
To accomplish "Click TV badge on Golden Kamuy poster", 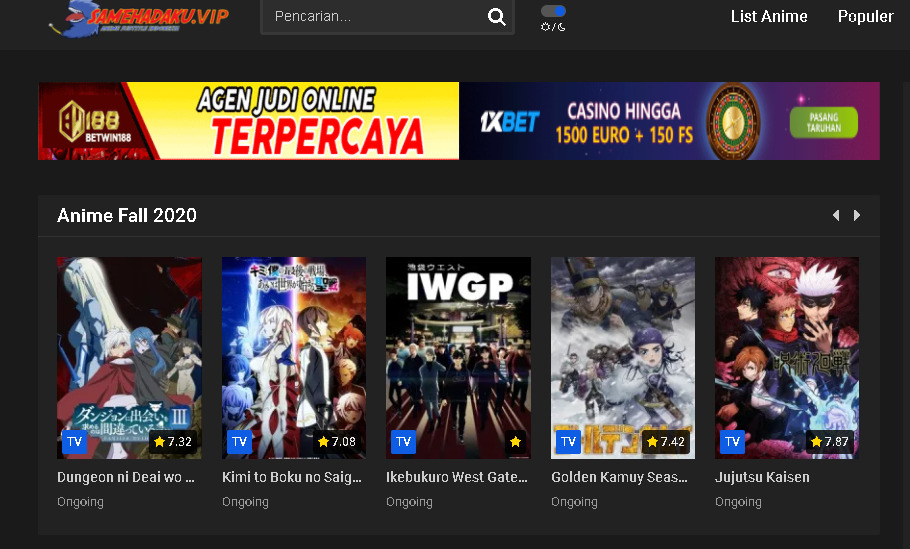I will [x=568, y=442].
